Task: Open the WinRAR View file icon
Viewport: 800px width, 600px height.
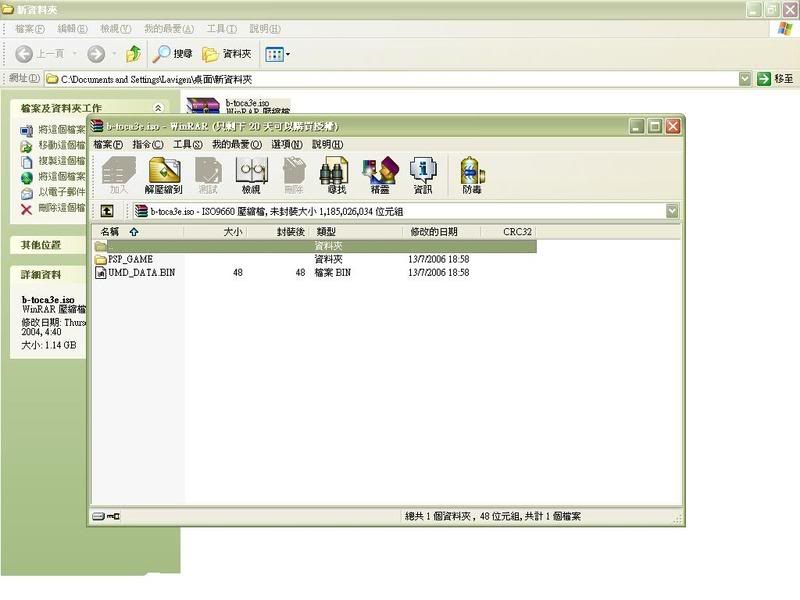Action: pos(250,174)
